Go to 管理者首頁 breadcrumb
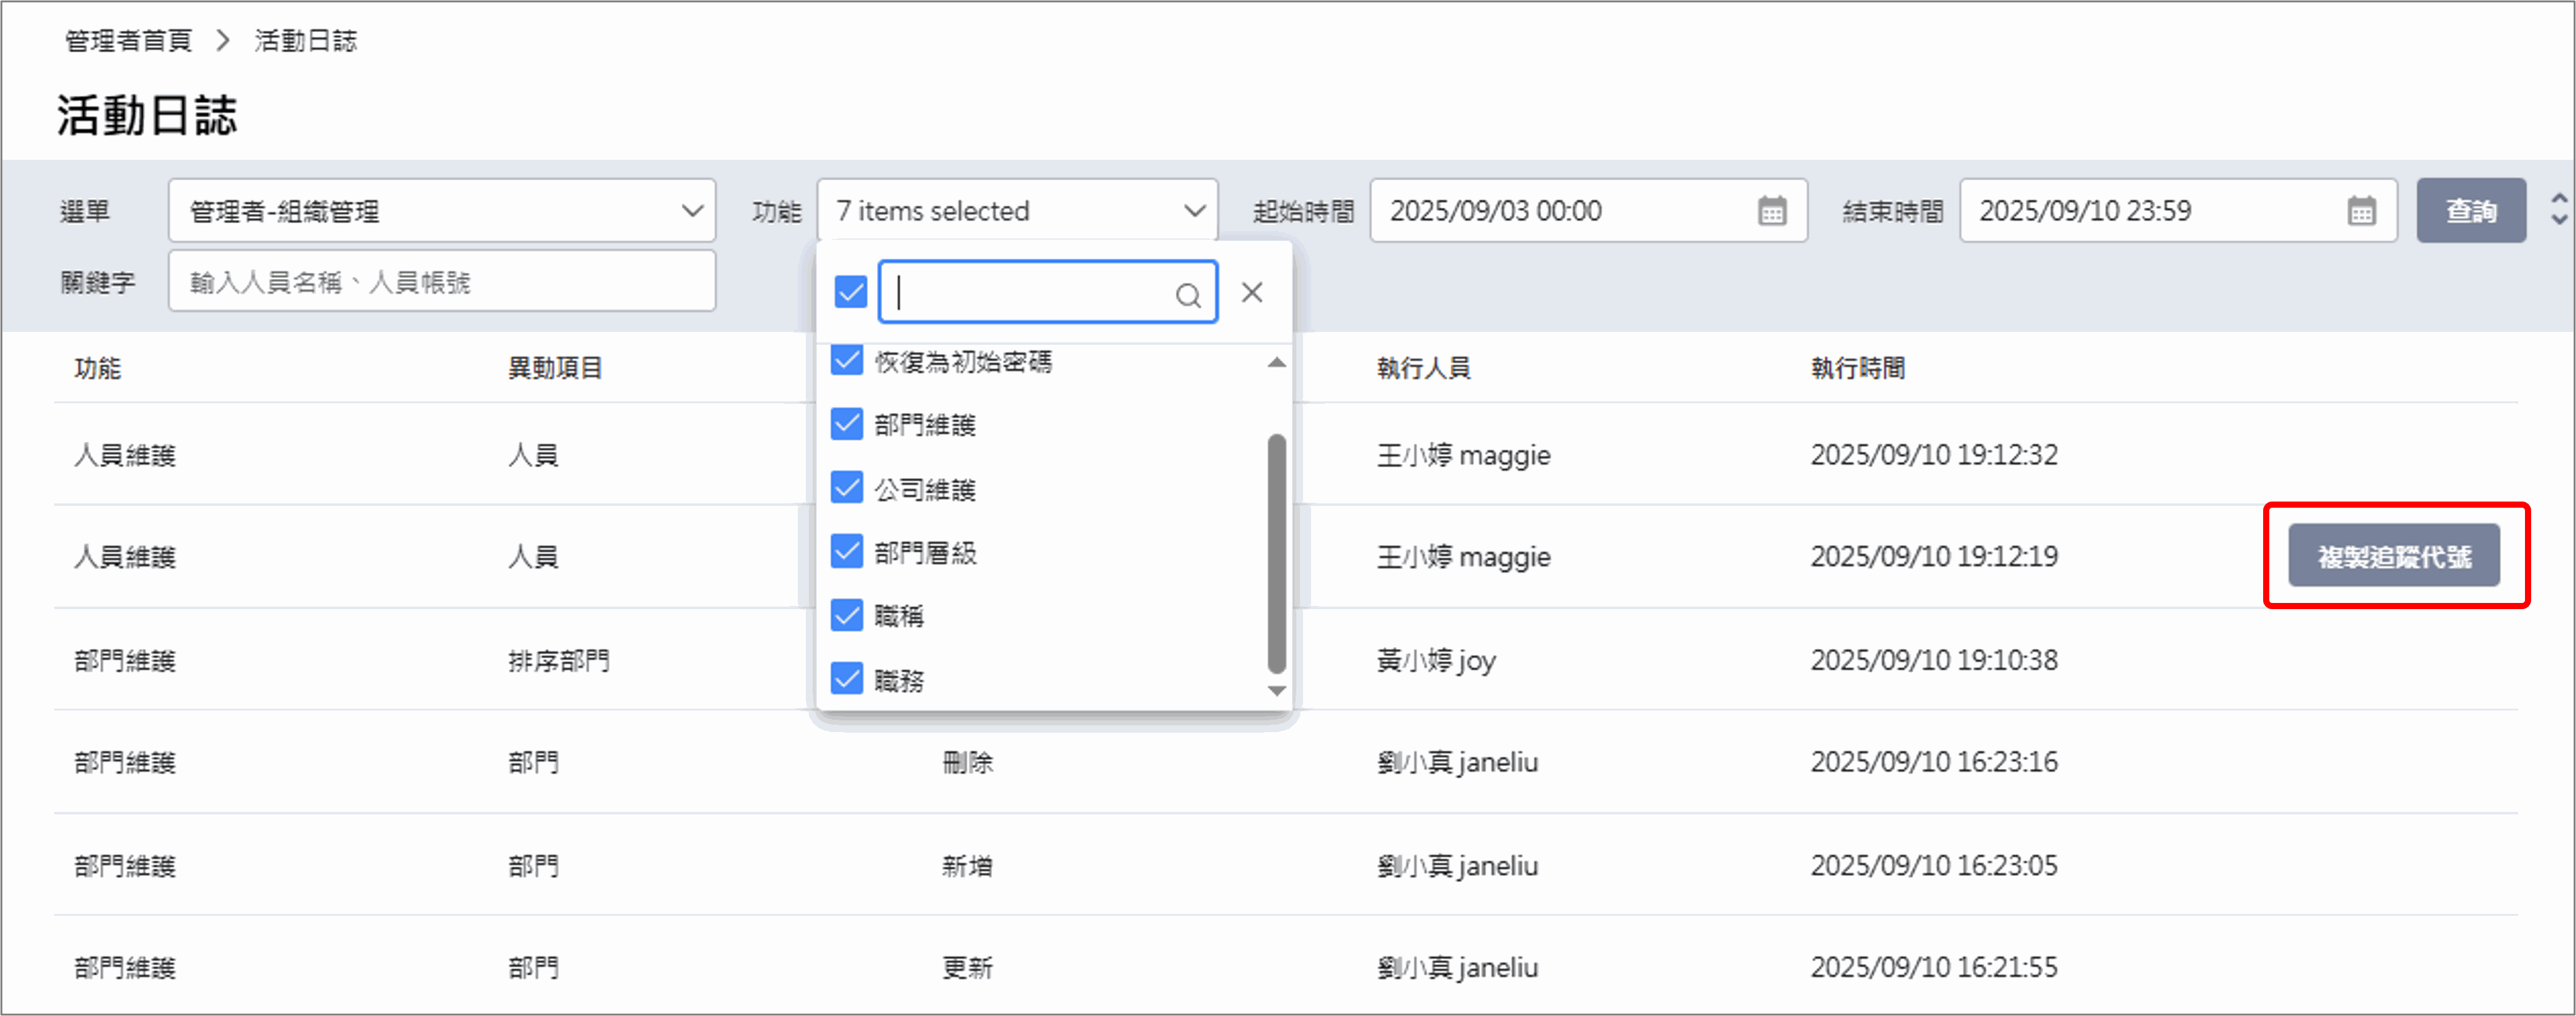 (x=128, y=41)
